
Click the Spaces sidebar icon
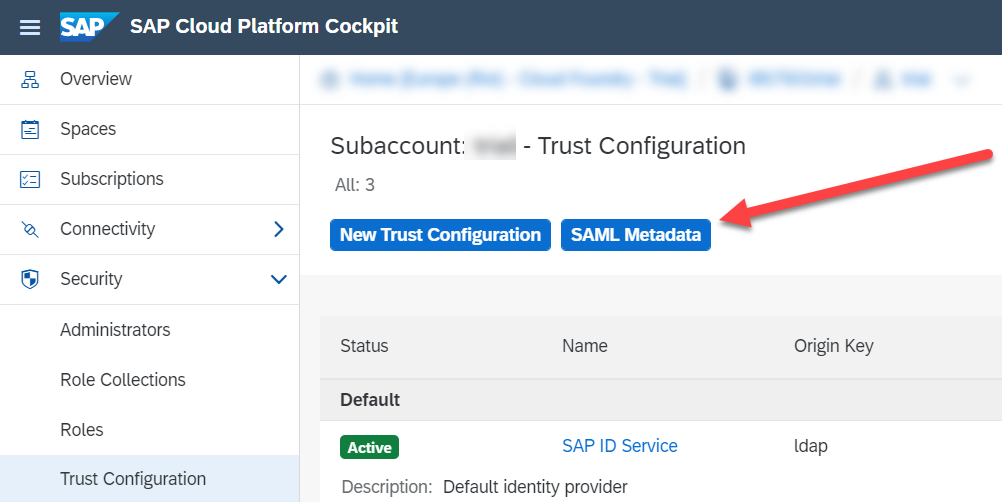click(x=30, y=129)
